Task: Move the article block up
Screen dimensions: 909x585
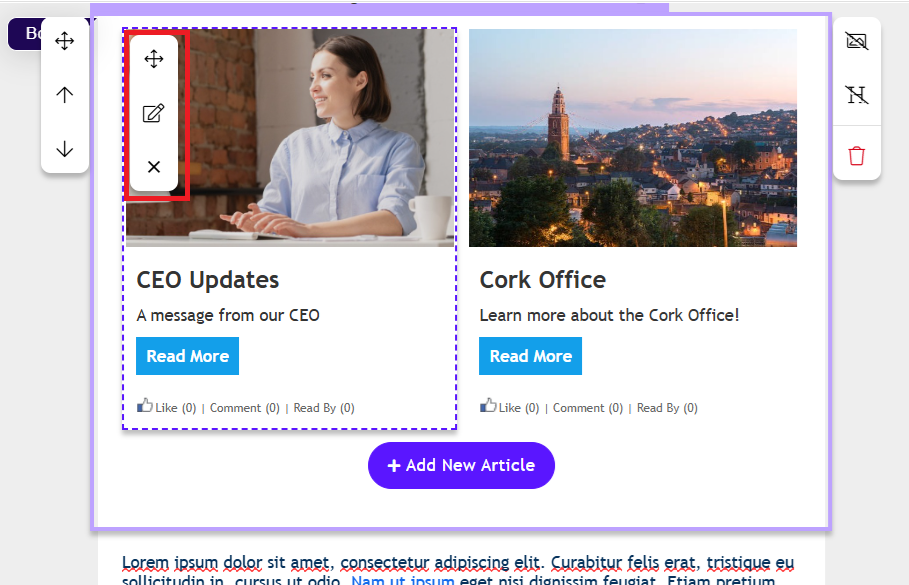Action: 65,95
